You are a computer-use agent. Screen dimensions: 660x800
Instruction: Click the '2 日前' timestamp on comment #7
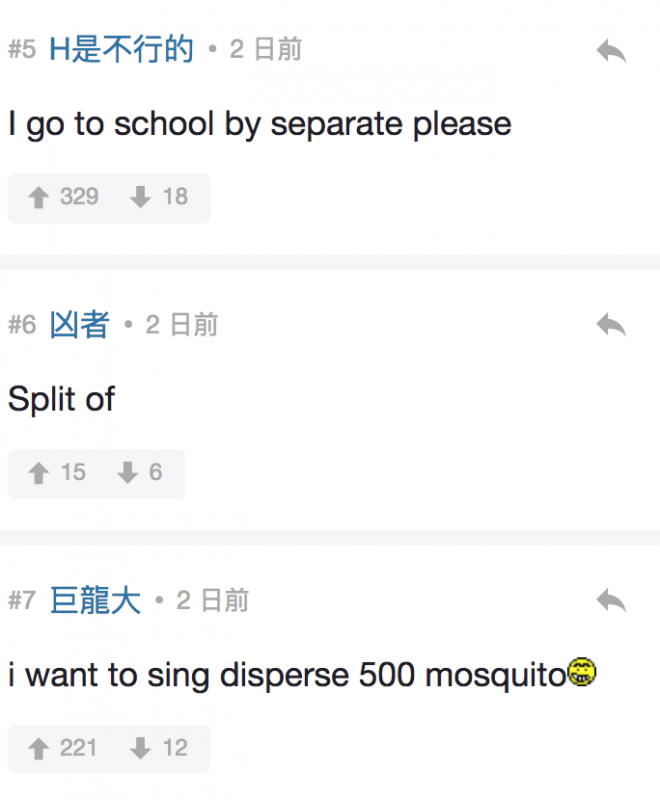212,601
